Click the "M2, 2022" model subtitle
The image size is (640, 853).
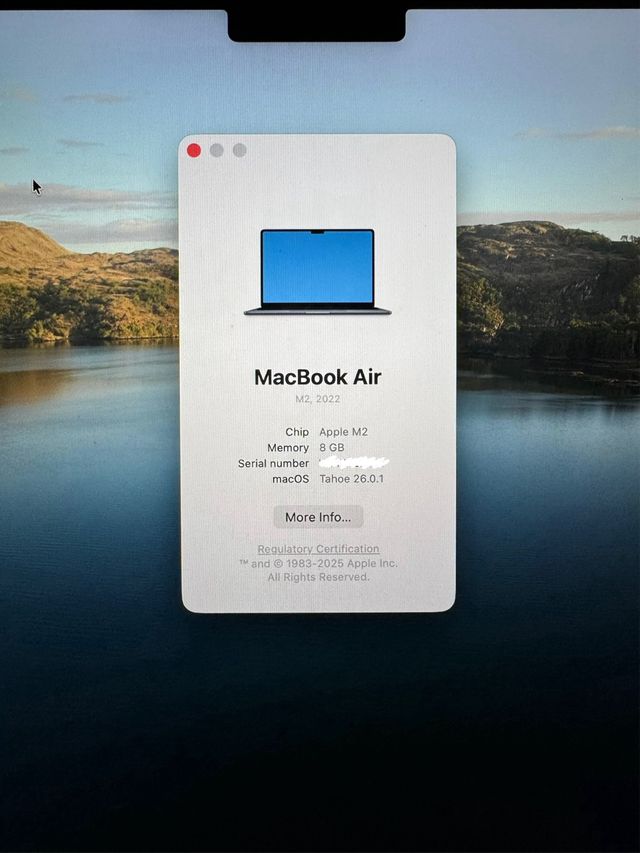tap(318, 399)
